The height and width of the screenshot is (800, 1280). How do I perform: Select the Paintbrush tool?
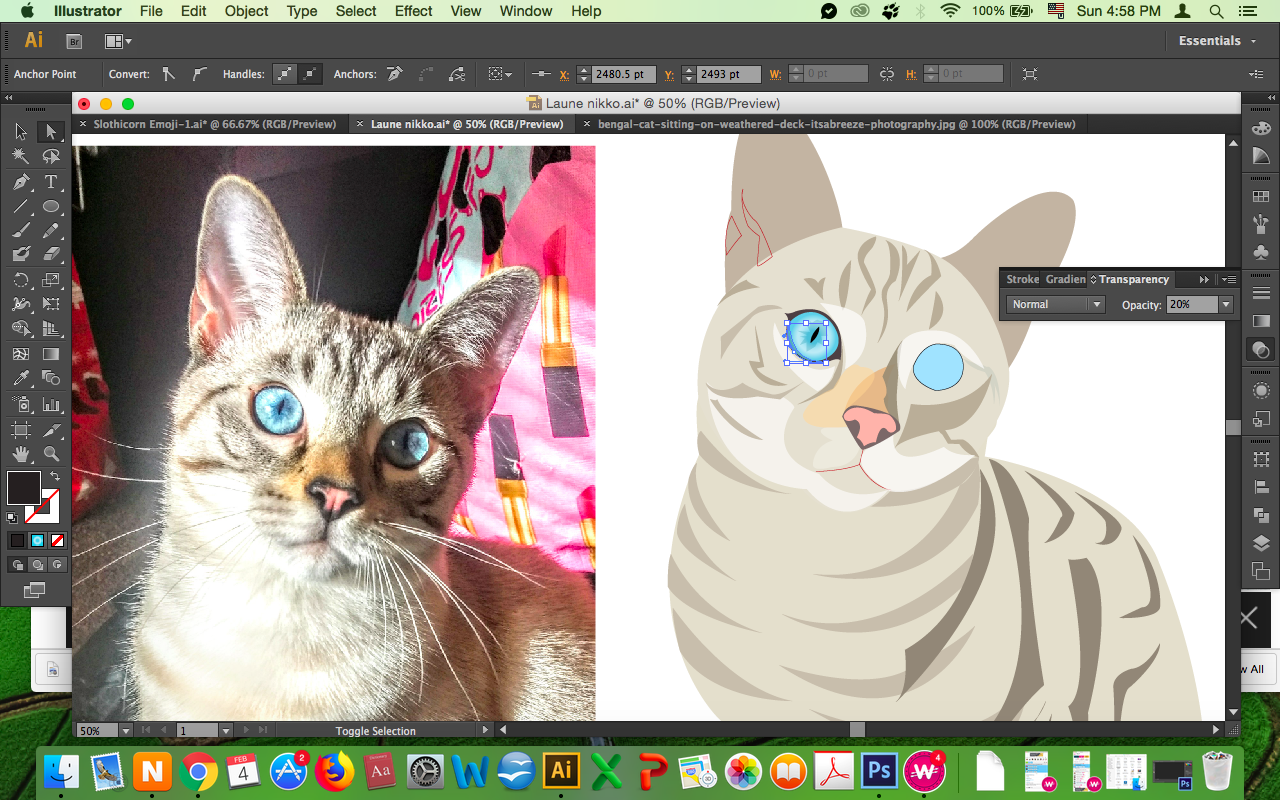pyautogui.click(x=21, y=231)
